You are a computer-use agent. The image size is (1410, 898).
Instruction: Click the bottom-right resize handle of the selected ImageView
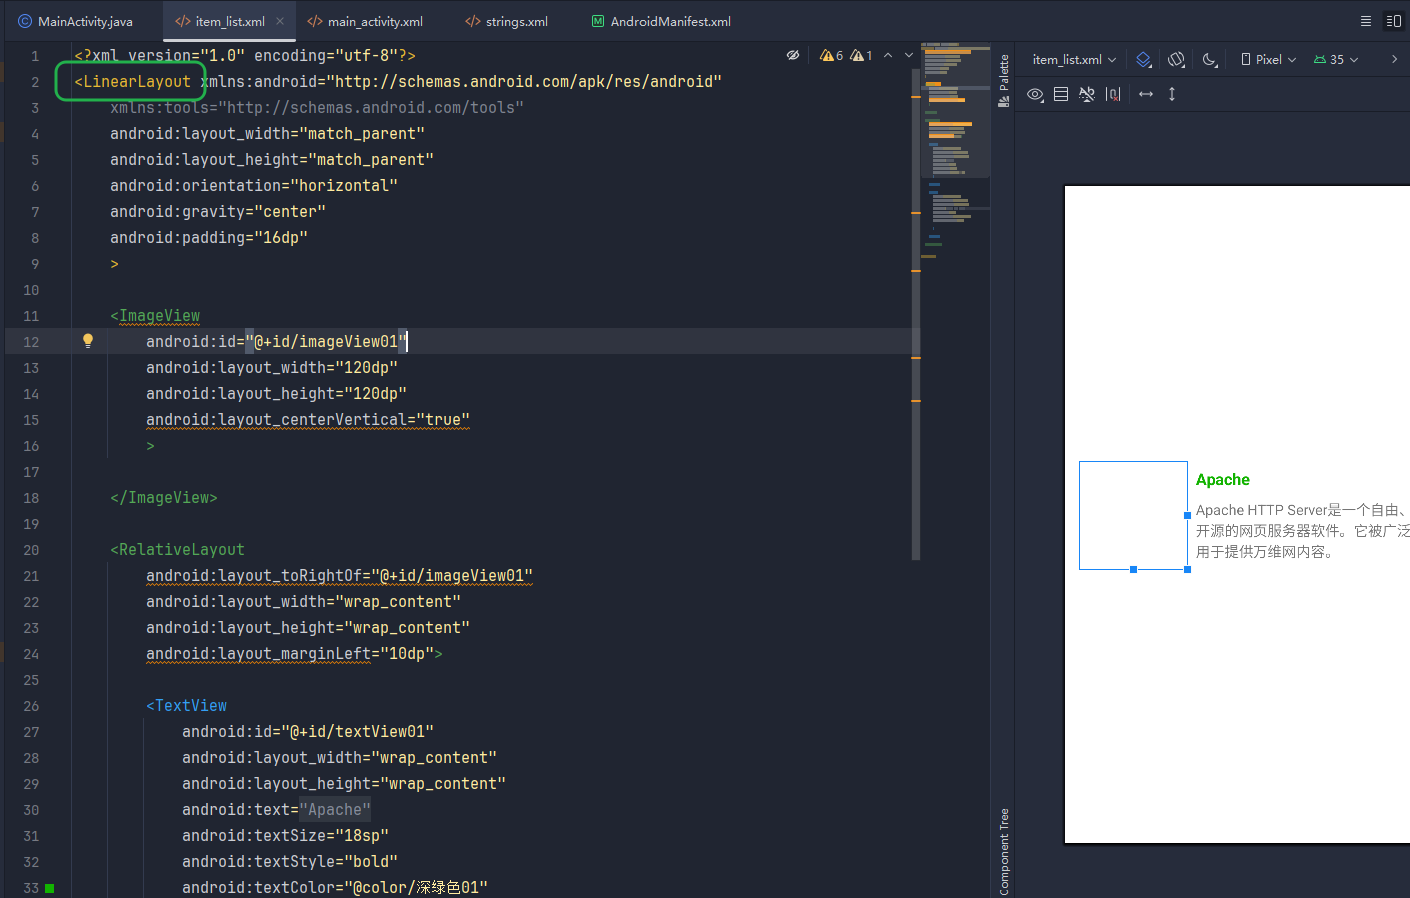coord(1188,570)
